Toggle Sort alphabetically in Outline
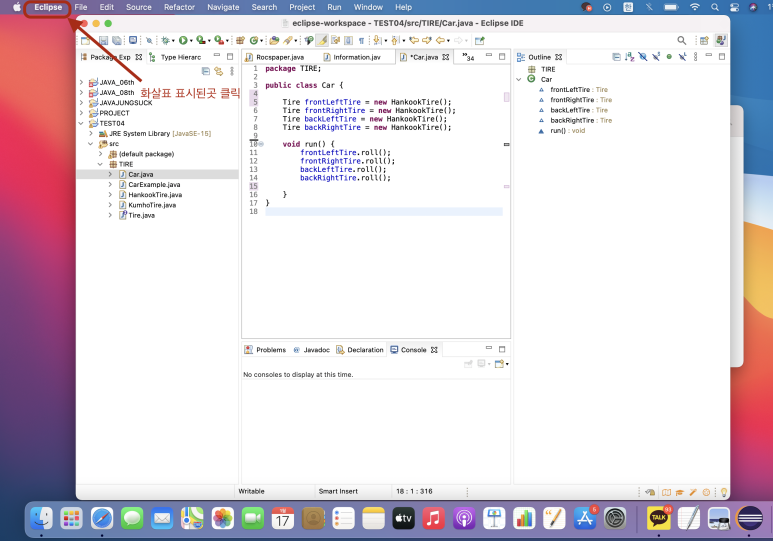This screenshot has height=541, width=773. 630,57
